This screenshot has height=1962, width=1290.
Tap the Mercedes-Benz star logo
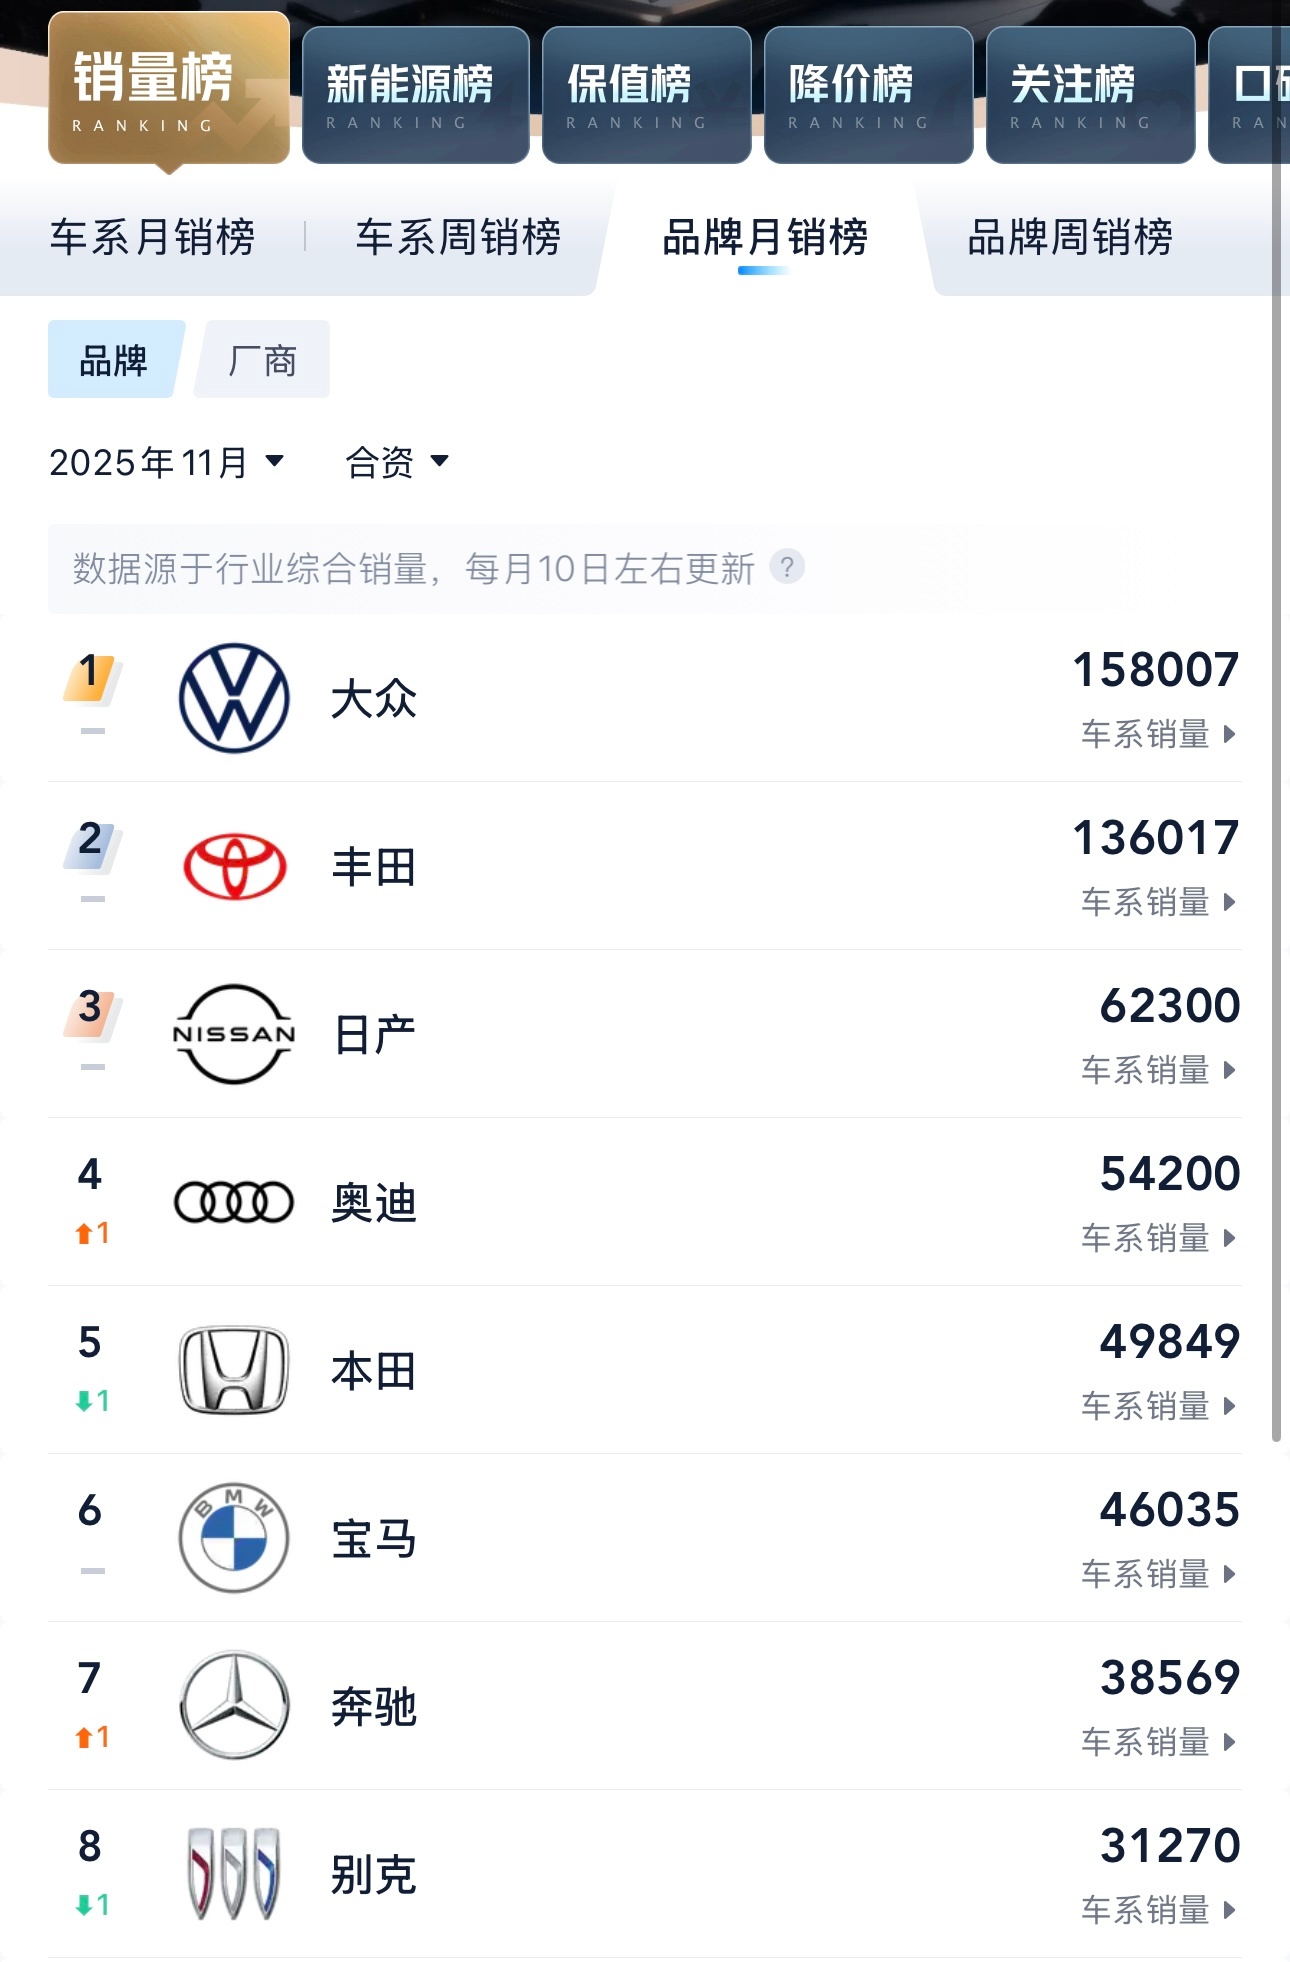tap(234, 1706)
